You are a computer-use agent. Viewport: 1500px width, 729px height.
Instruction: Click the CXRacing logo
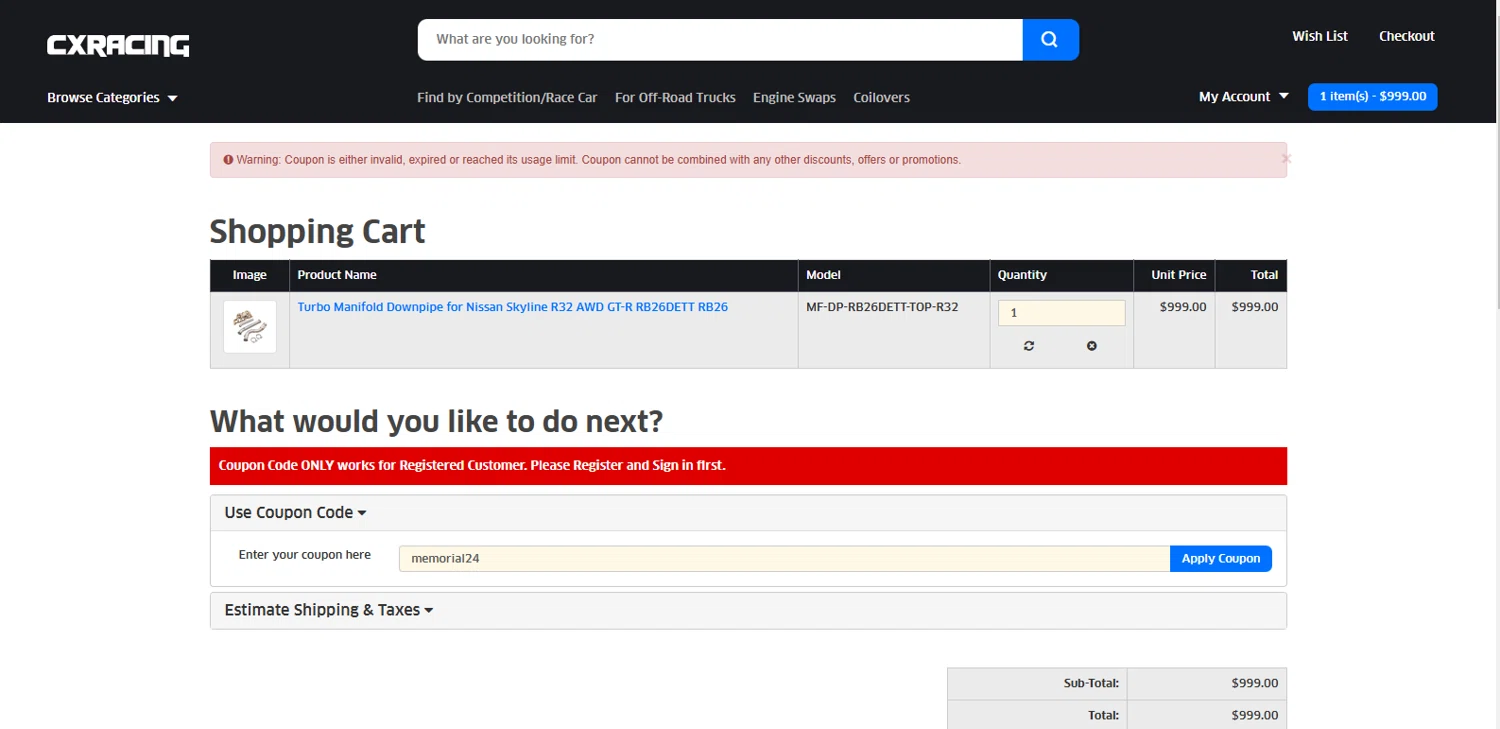tap(118, 45)
